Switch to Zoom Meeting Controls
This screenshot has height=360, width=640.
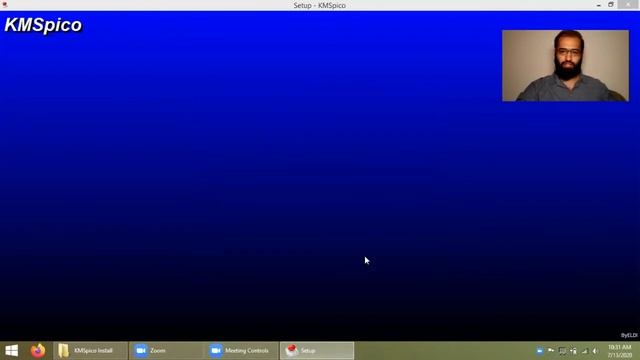(x=242, y=351)
